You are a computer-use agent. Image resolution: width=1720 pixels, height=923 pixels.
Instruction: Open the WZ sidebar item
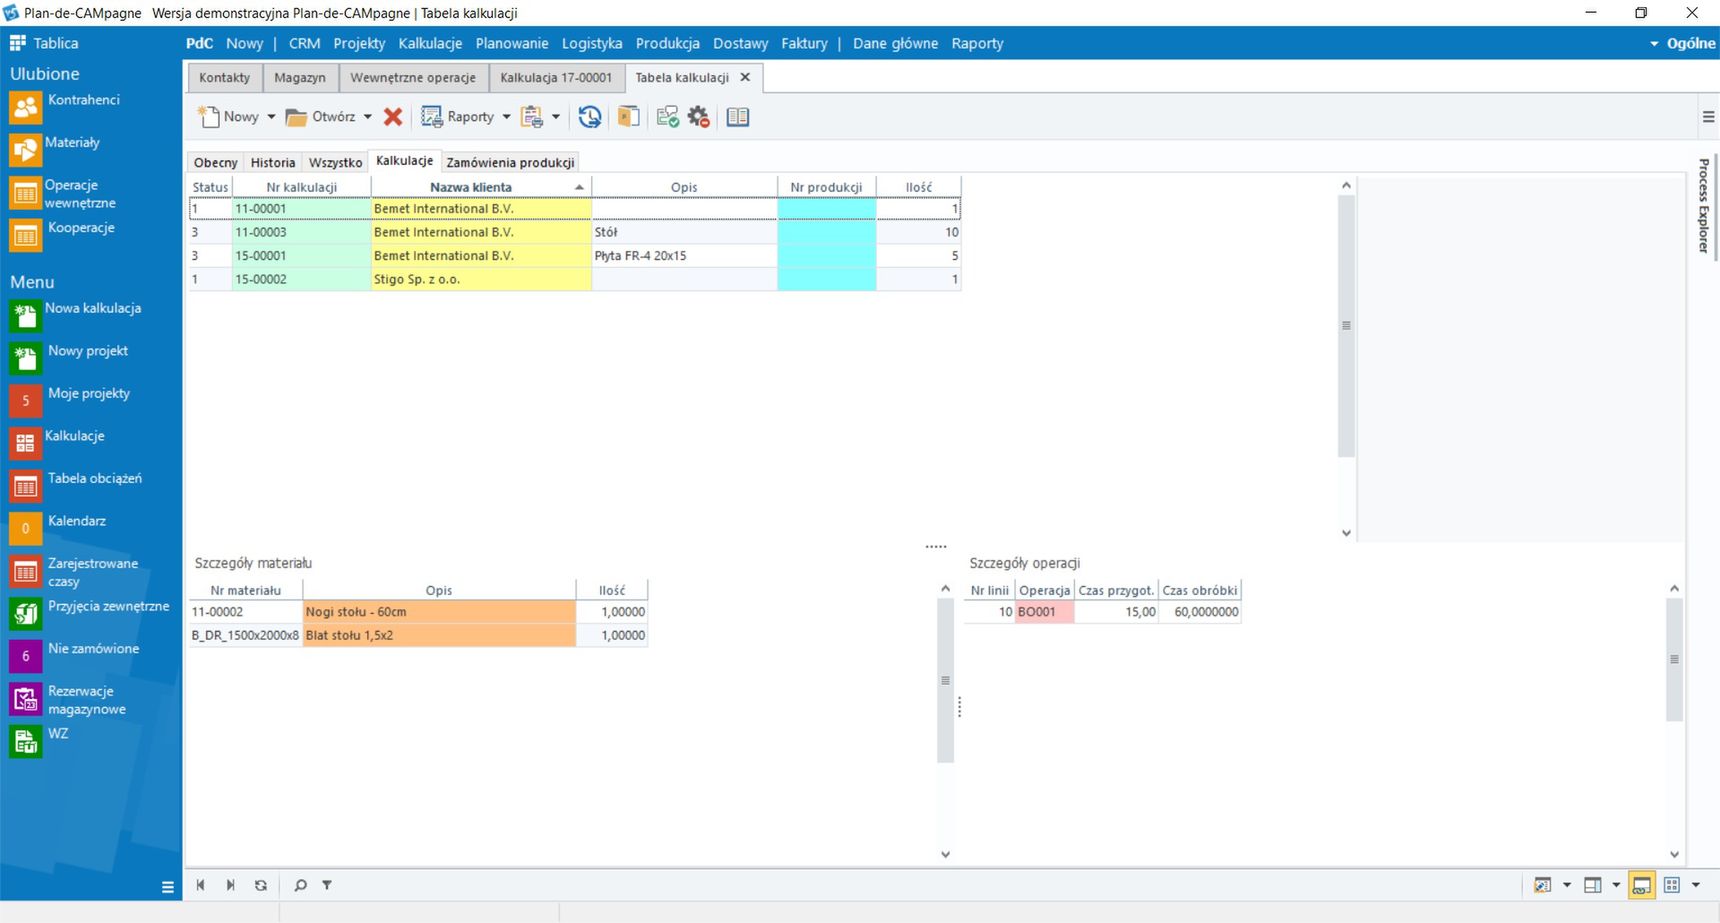point(40,741)
